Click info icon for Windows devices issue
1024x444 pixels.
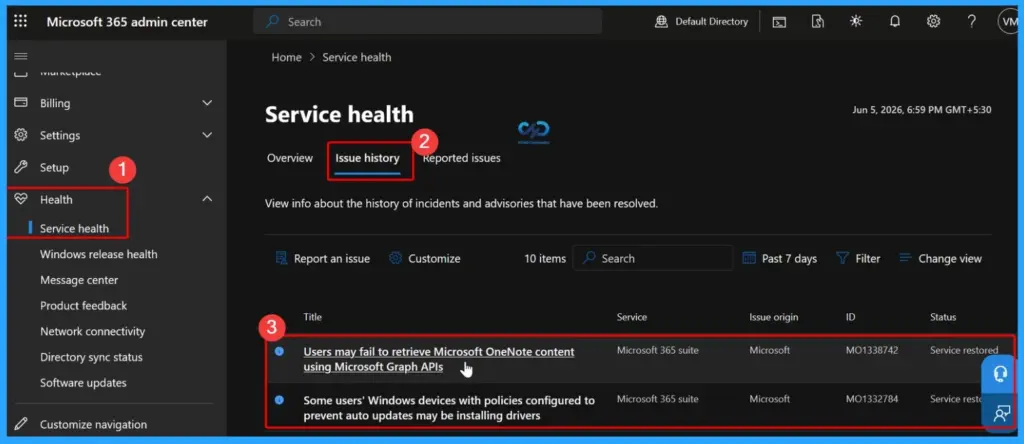click(280, 400)
